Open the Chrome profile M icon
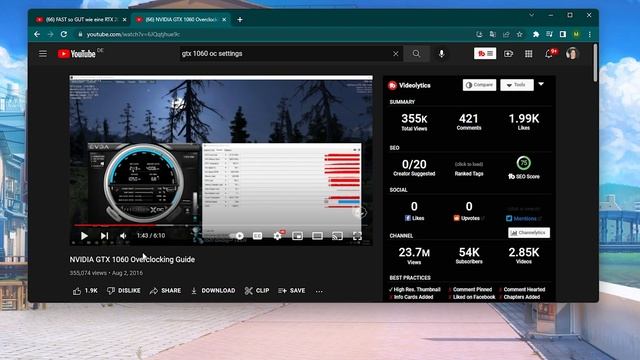The image size is (640, 360). click(x=576, y=34)
